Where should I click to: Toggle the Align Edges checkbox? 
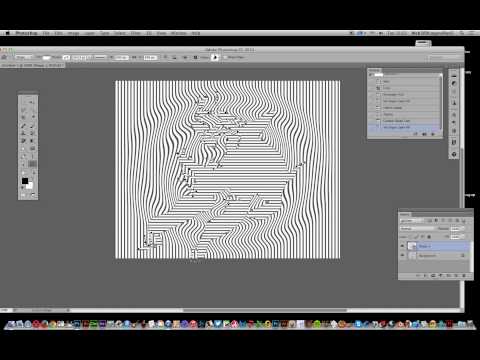point(224,58)
